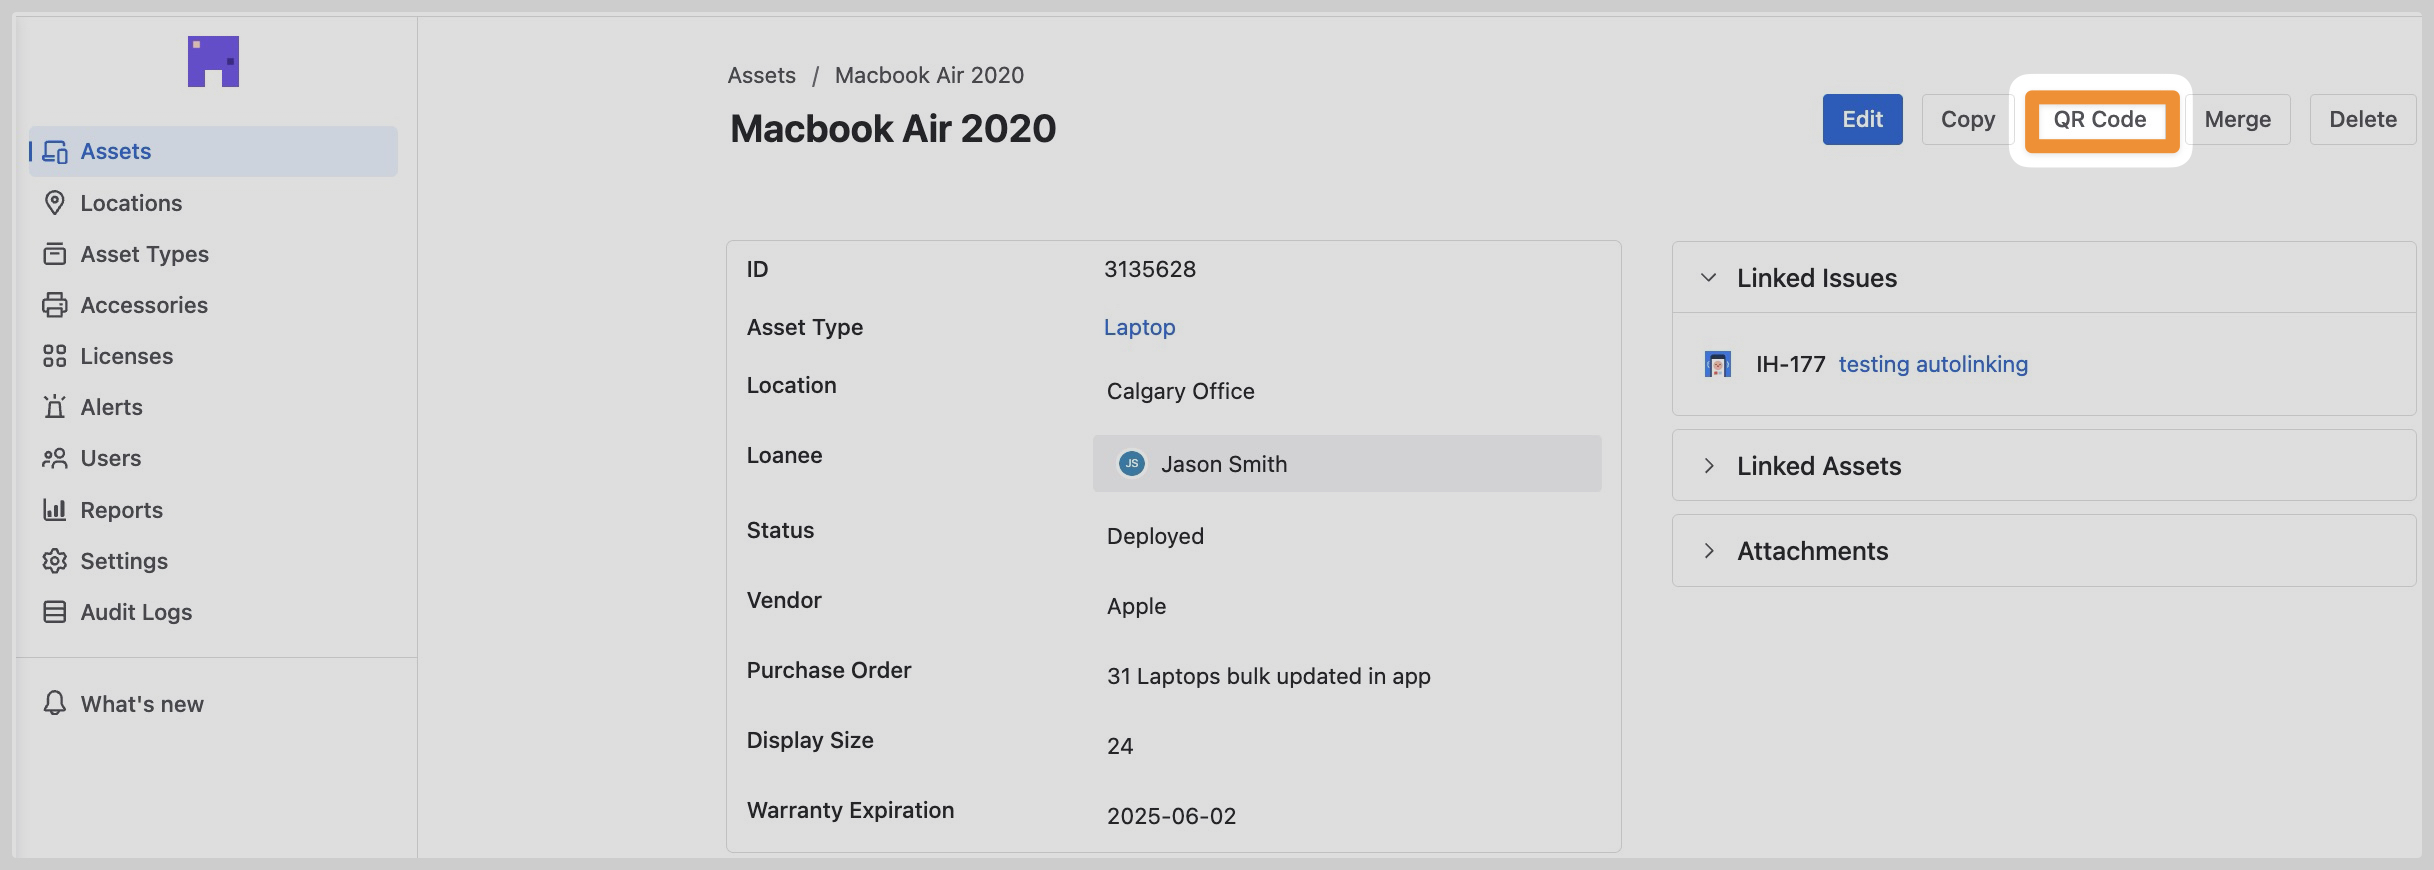Expand the Linked Assets chevron

click(1708, 465)
